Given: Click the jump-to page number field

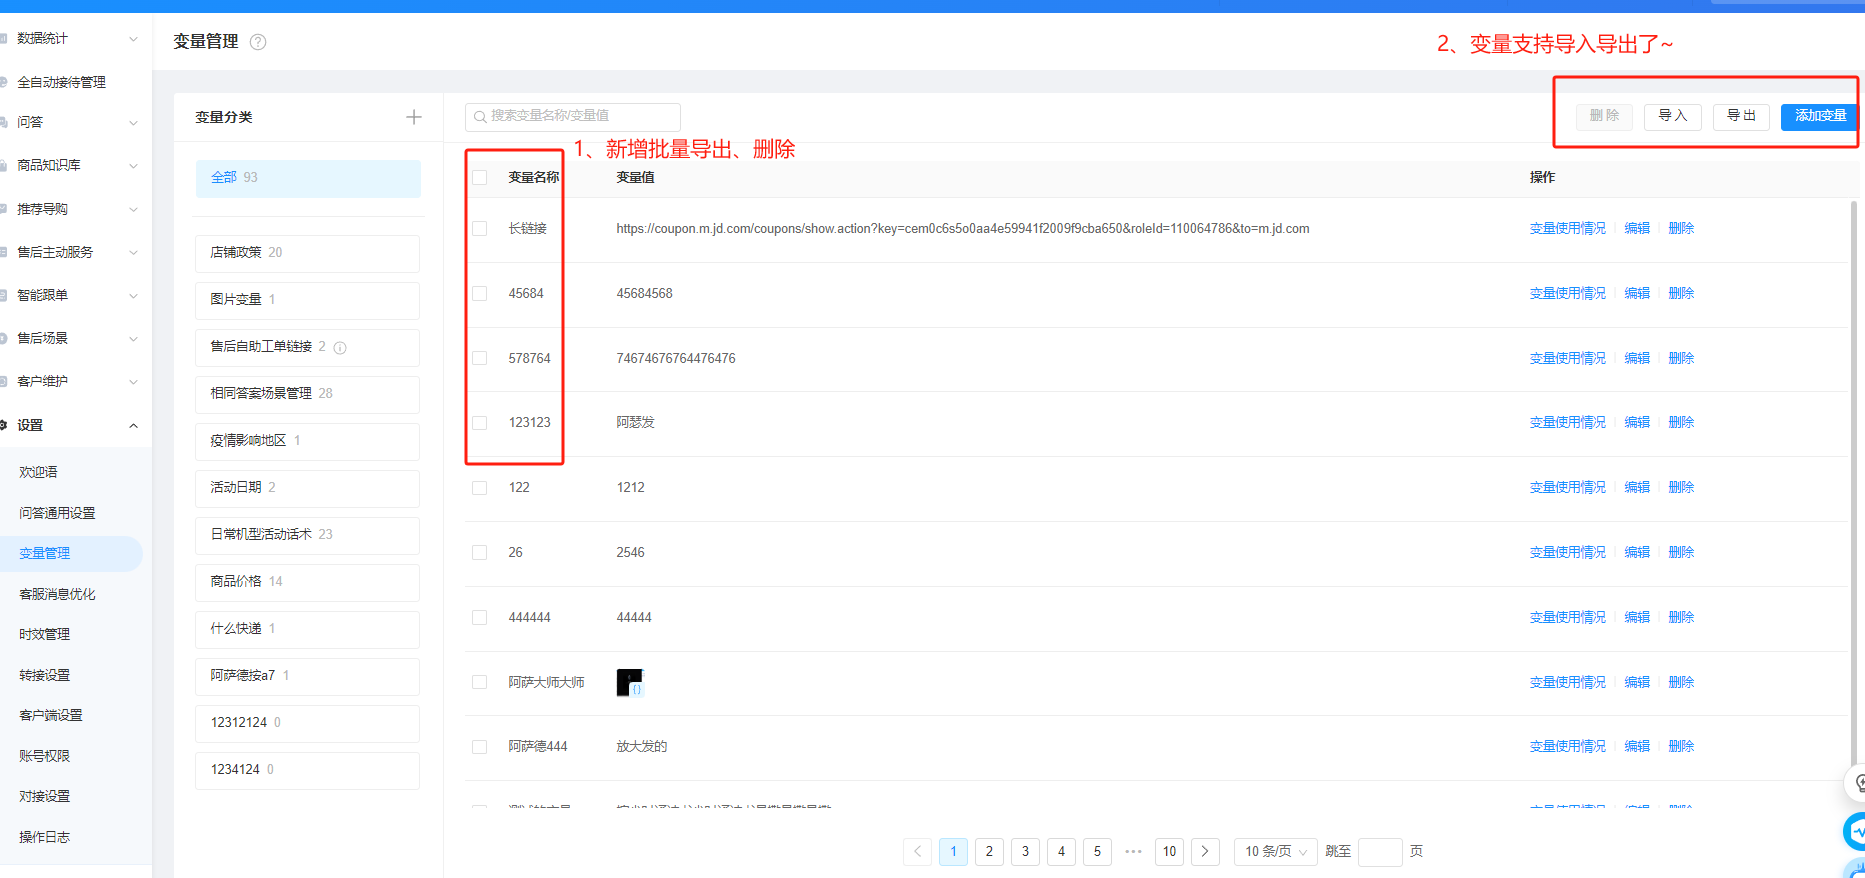Looking at the screenshot, I should tap(1380, 852).
